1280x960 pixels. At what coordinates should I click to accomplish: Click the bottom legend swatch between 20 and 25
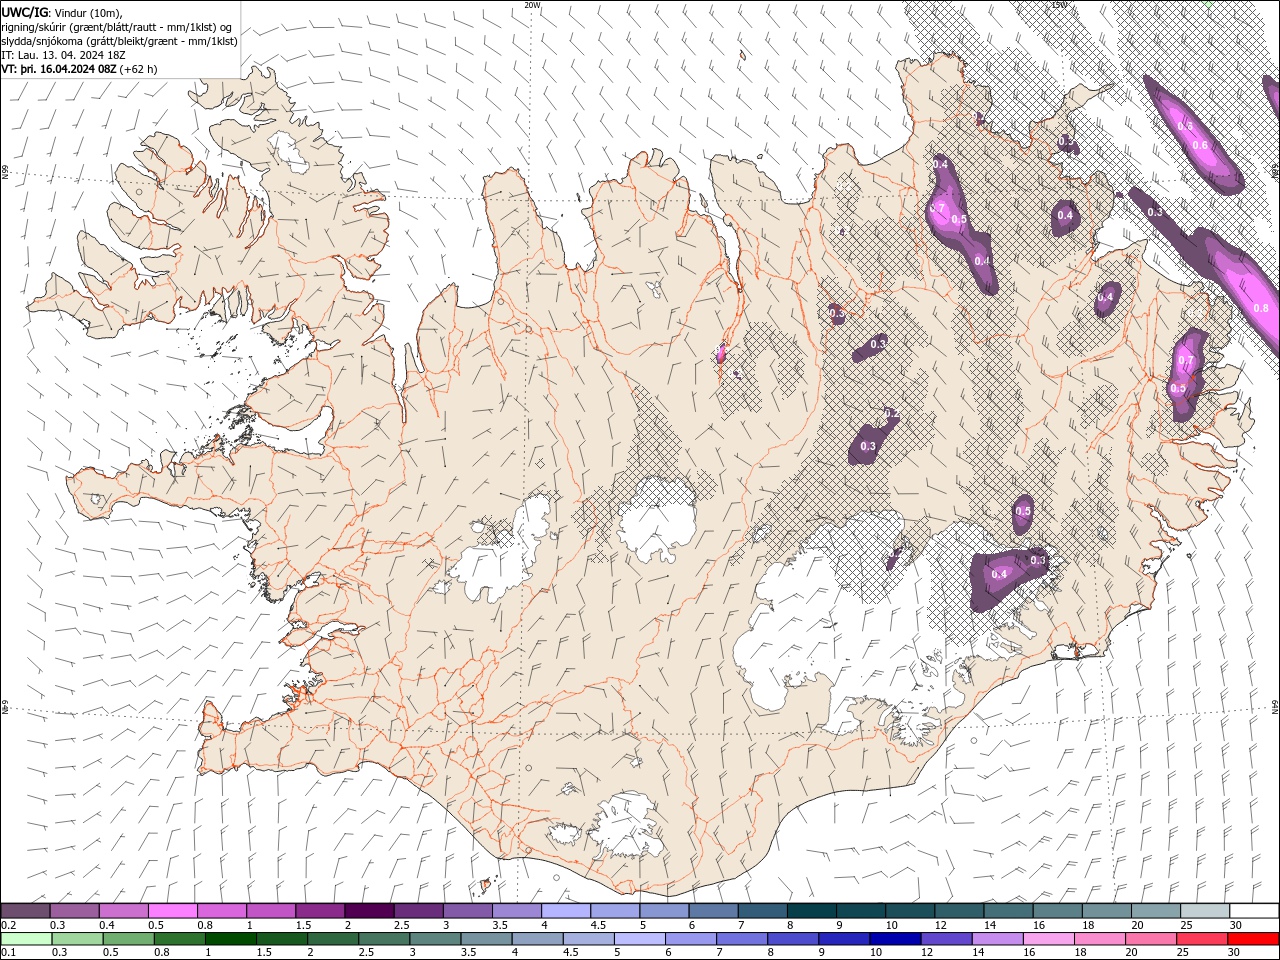1150,939
